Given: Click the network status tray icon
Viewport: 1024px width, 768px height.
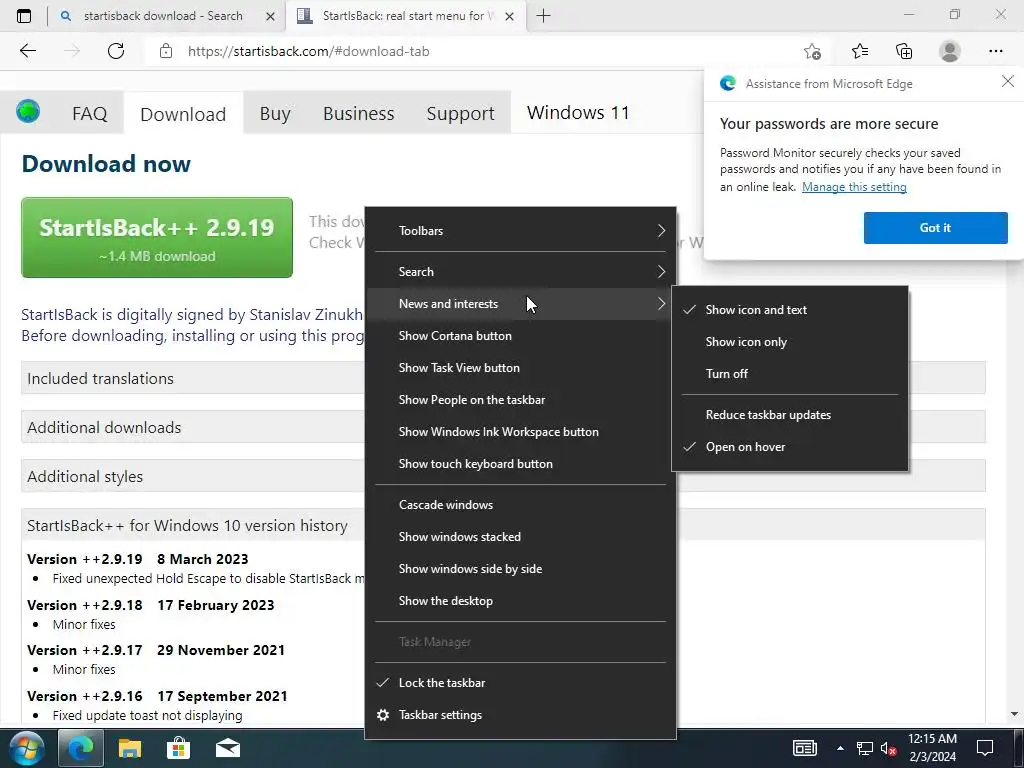Looking at the screenshot, I should pyautogui.click(x=865, y=748).
